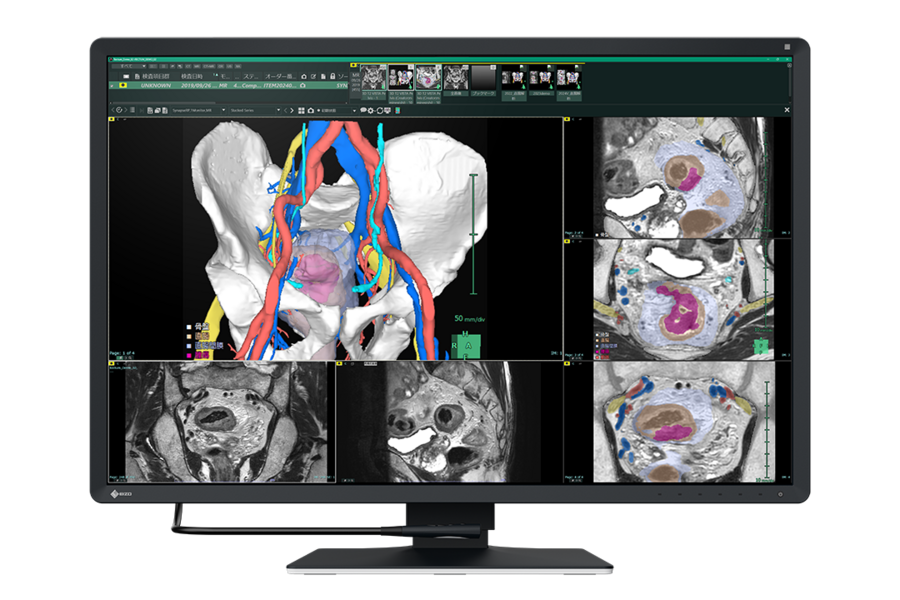This screenshot has width=900, height=600.
Task: Click the circular refresh icon in viewer toolbar
Action: 379,110
